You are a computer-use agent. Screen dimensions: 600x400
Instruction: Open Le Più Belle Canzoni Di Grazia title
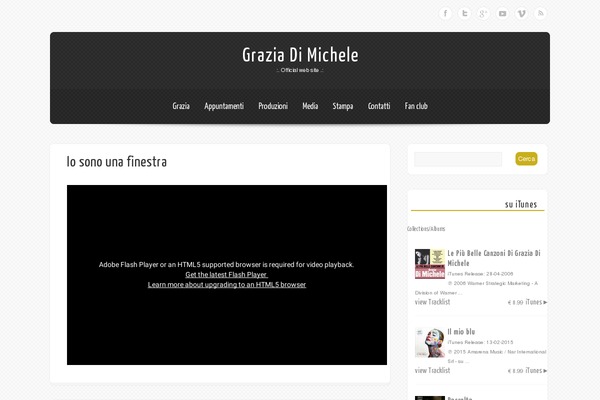point(494,258)
